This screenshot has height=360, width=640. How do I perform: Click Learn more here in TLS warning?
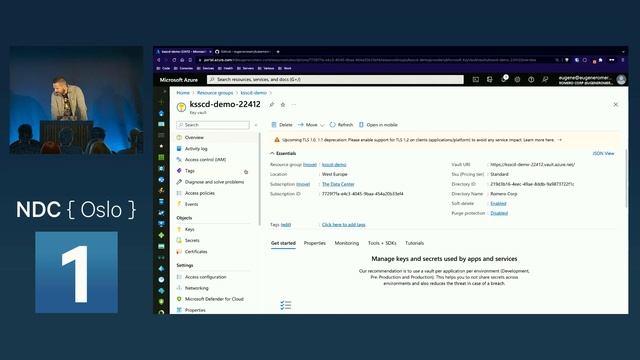click(538, 140)
